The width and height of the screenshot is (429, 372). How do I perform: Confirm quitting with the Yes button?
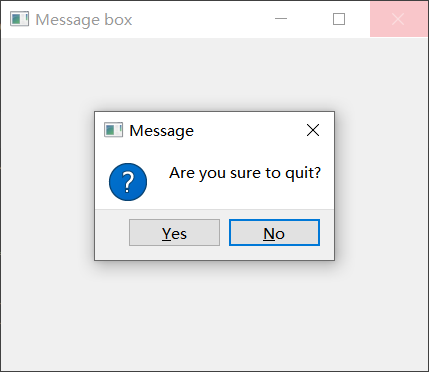(174, 232)
